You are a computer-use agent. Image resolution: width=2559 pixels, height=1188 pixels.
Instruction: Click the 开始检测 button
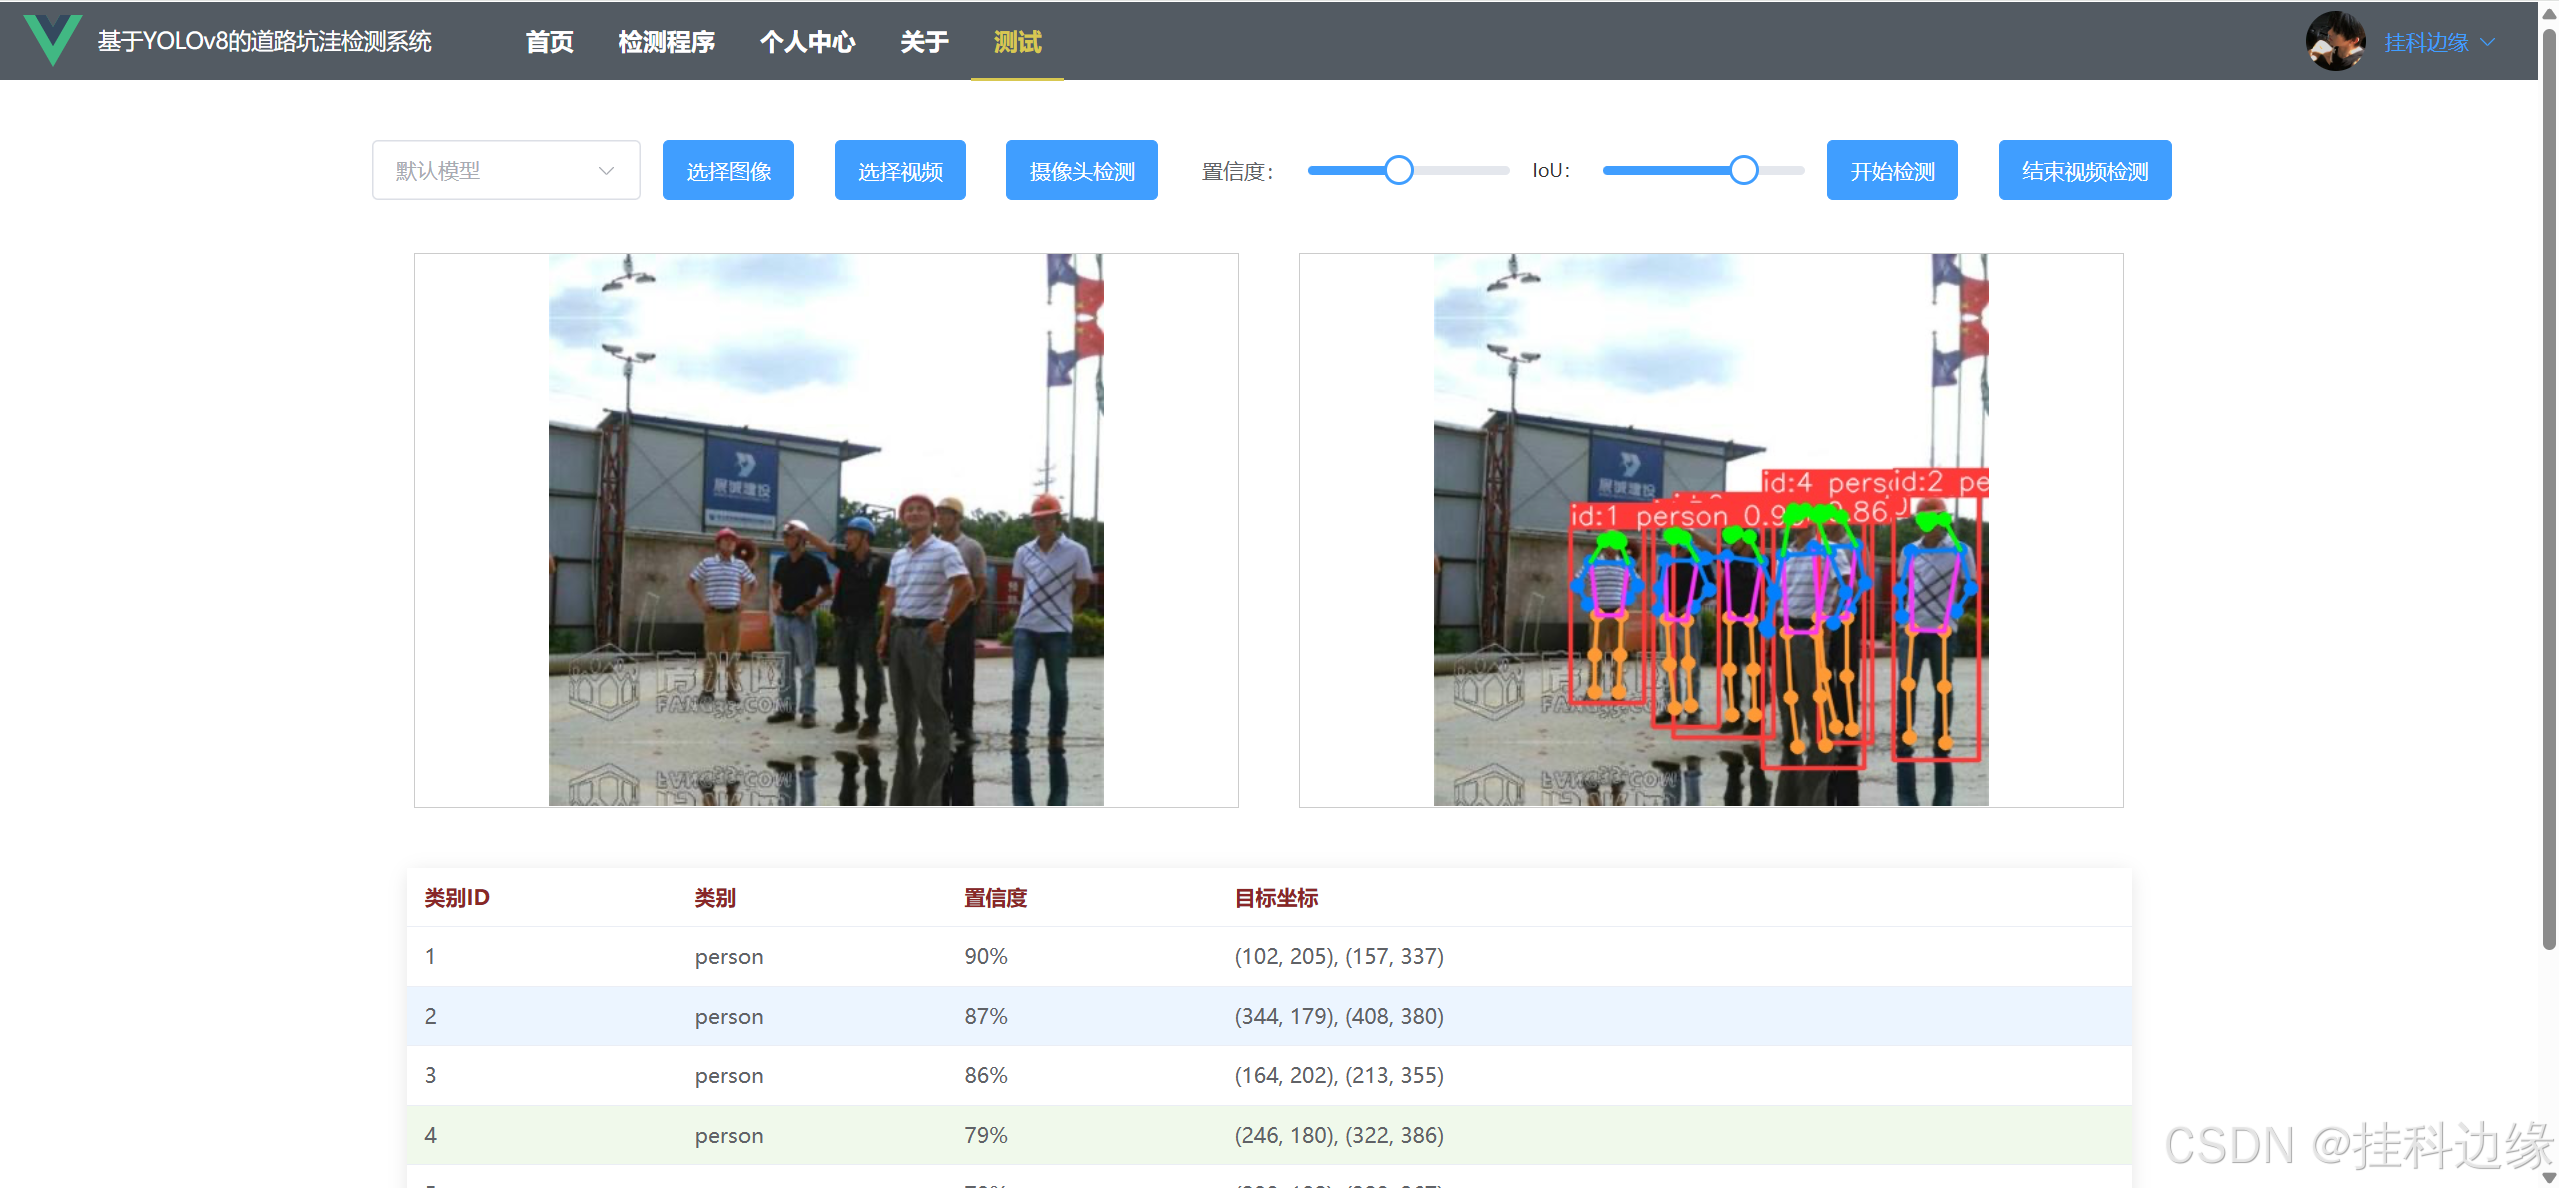pos(1891,171)
